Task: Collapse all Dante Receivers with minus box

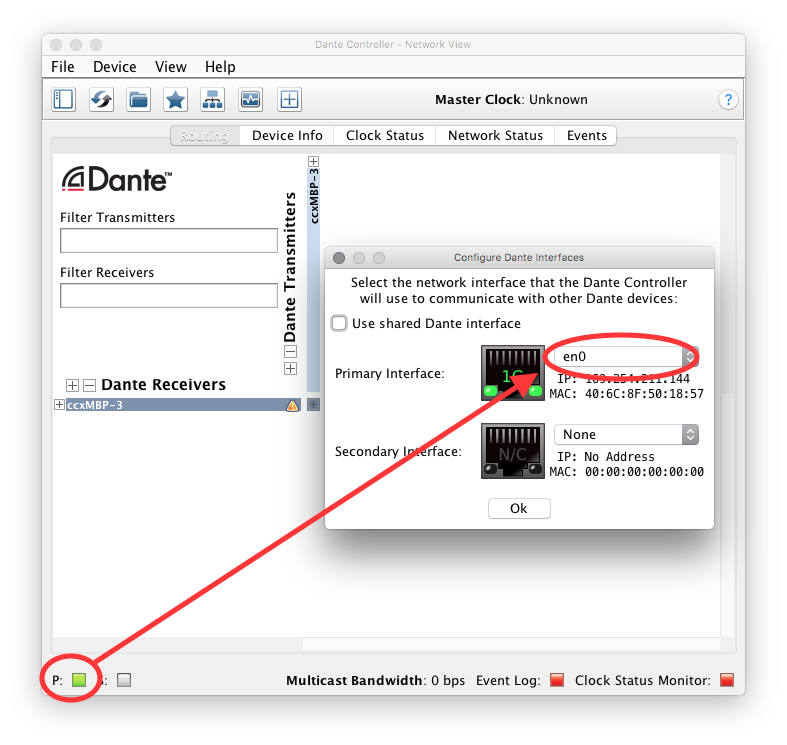Action: [x=89, y=385]
